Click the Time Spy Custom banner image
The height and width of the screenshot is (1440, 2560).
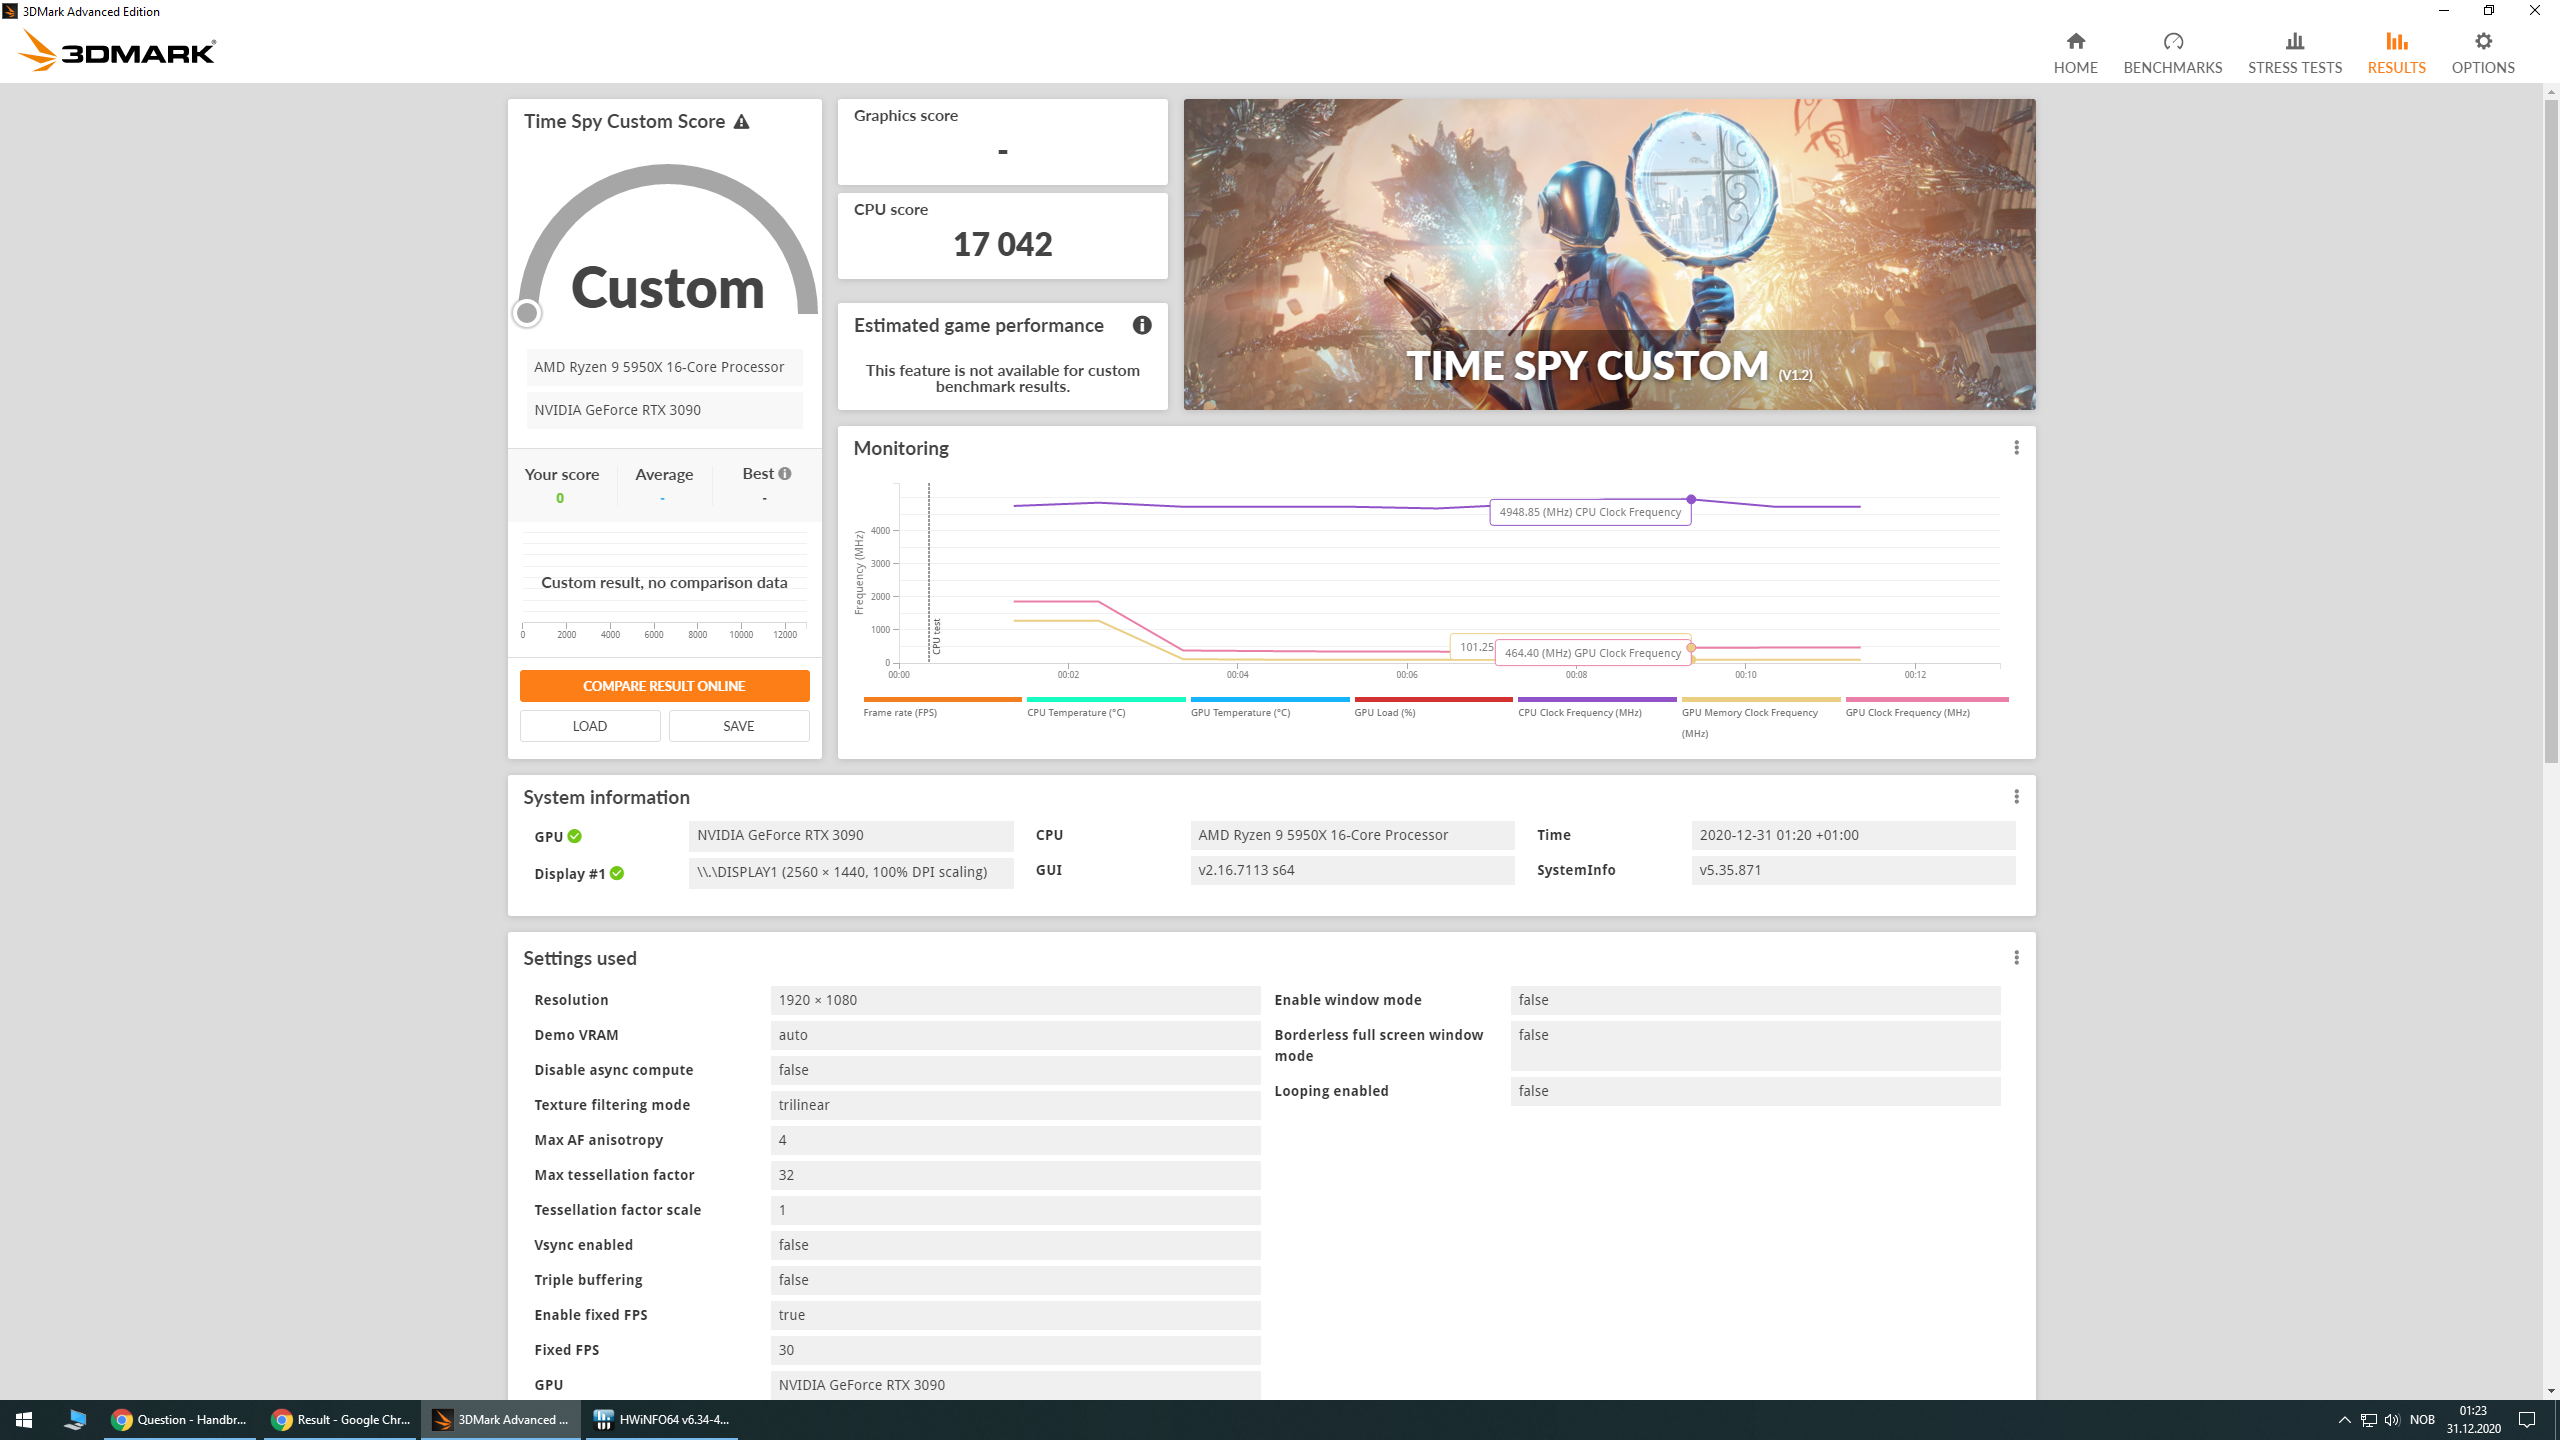pyautogui.click(x=1609, y=254)
